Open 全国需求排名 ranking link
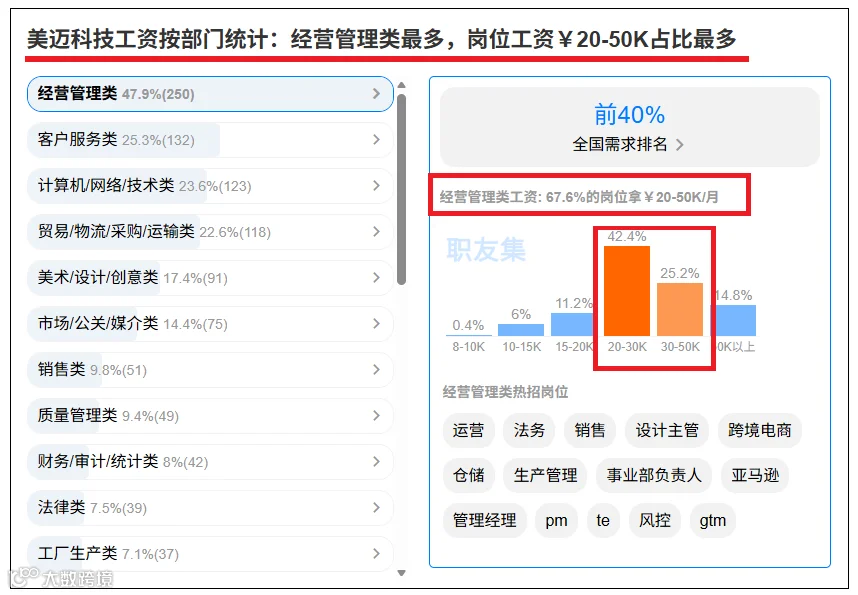 628,145
